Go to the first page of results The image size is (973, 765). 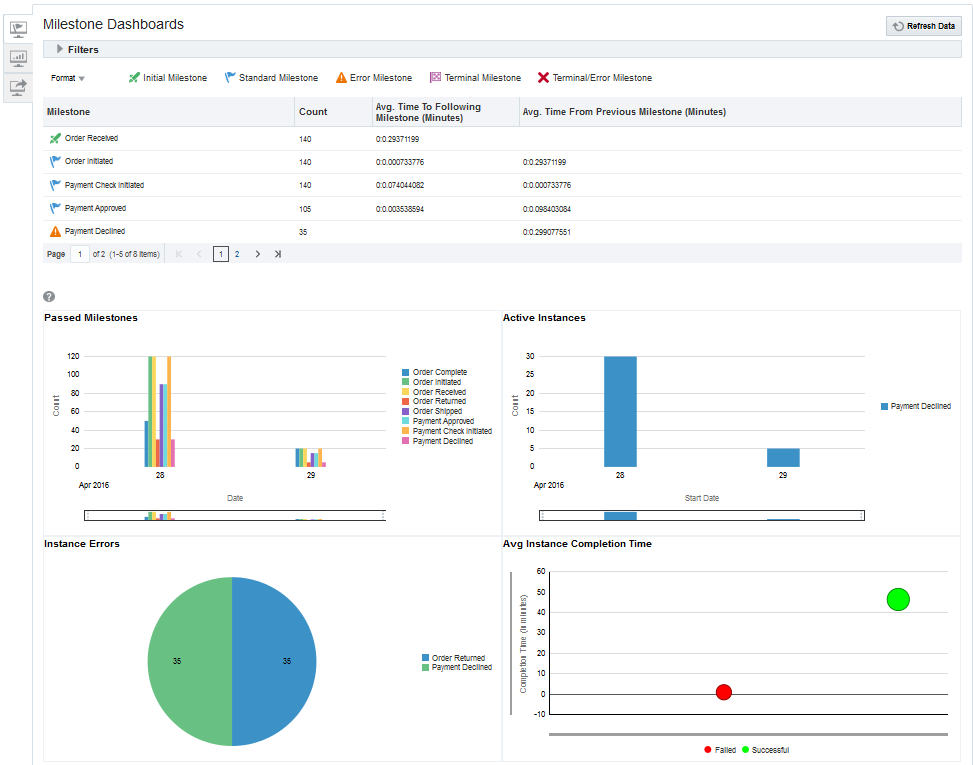(179, 254)
